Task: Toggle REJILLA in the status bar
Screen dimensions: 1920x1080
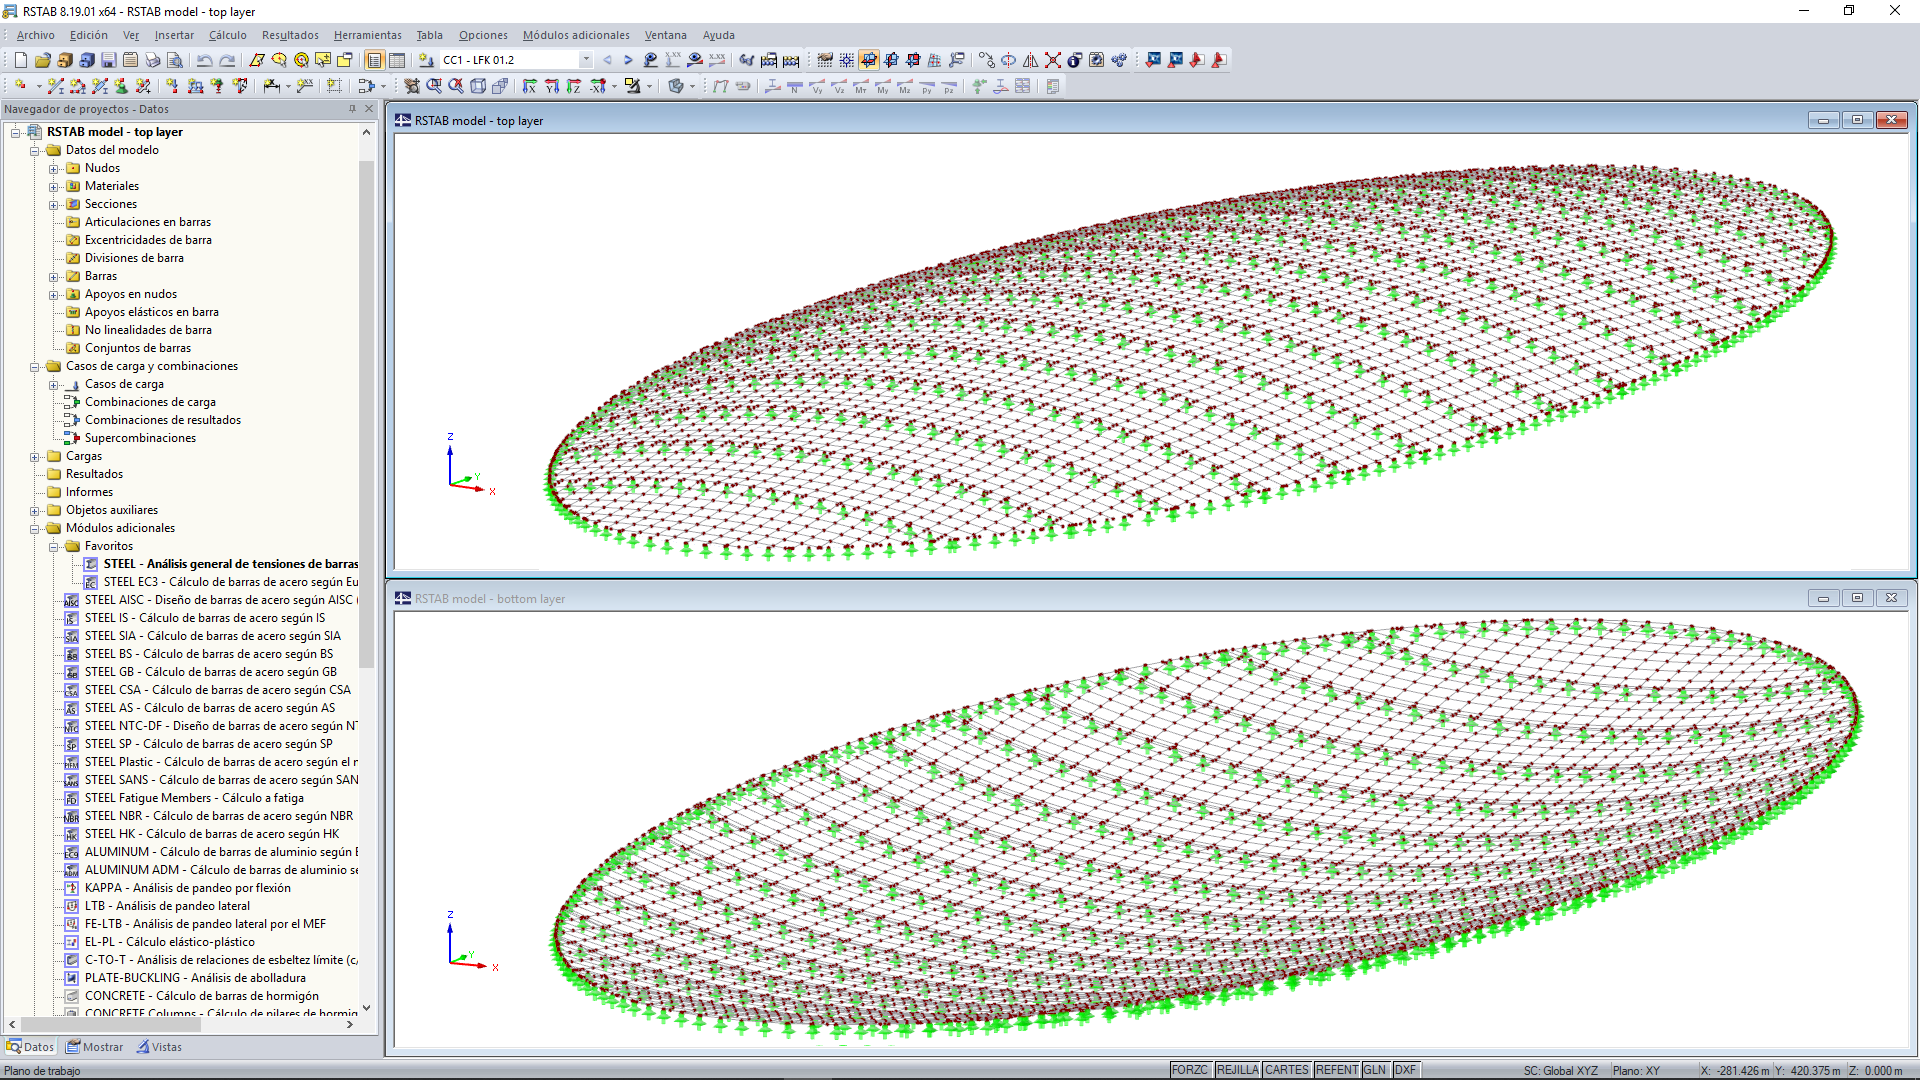Action: (1237, 1070)
